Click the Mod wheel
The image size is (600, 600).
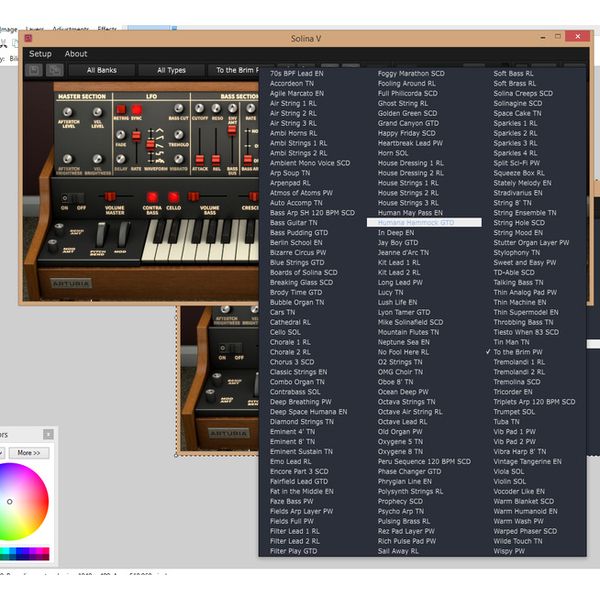(x=123, y=234)
